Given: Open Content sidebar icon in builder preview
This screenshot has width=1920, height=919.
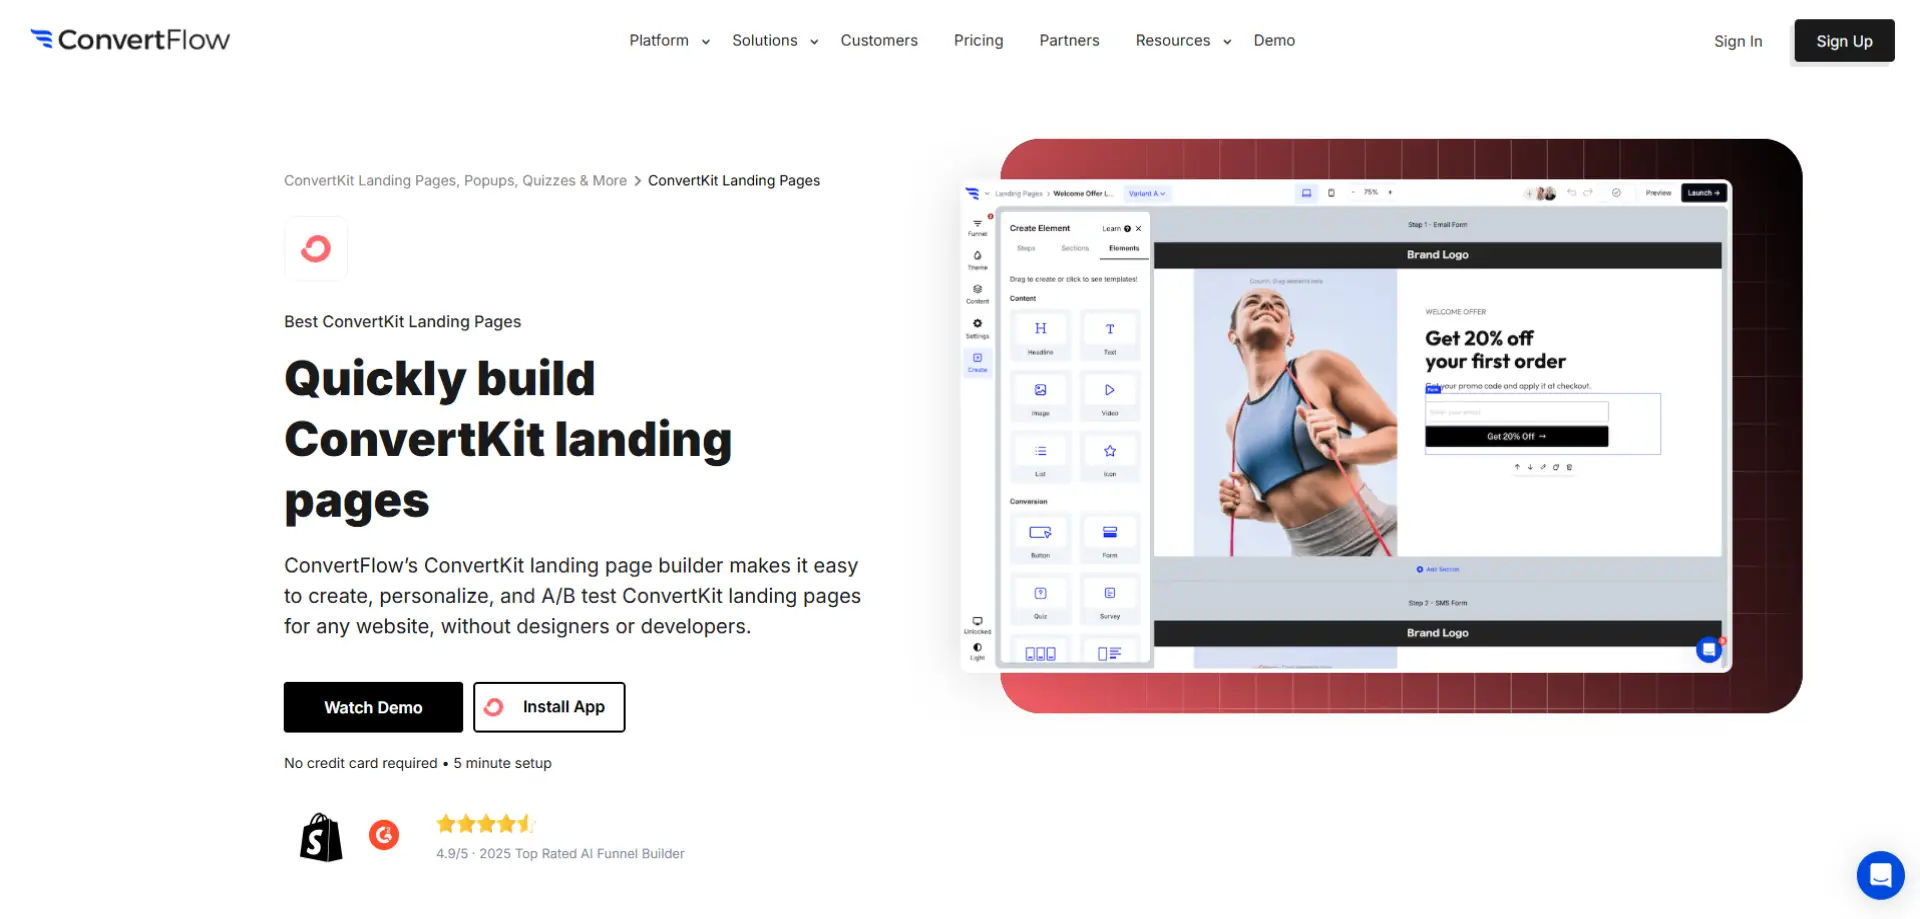Looking at the screenshot, I should (x=977, y=294).
